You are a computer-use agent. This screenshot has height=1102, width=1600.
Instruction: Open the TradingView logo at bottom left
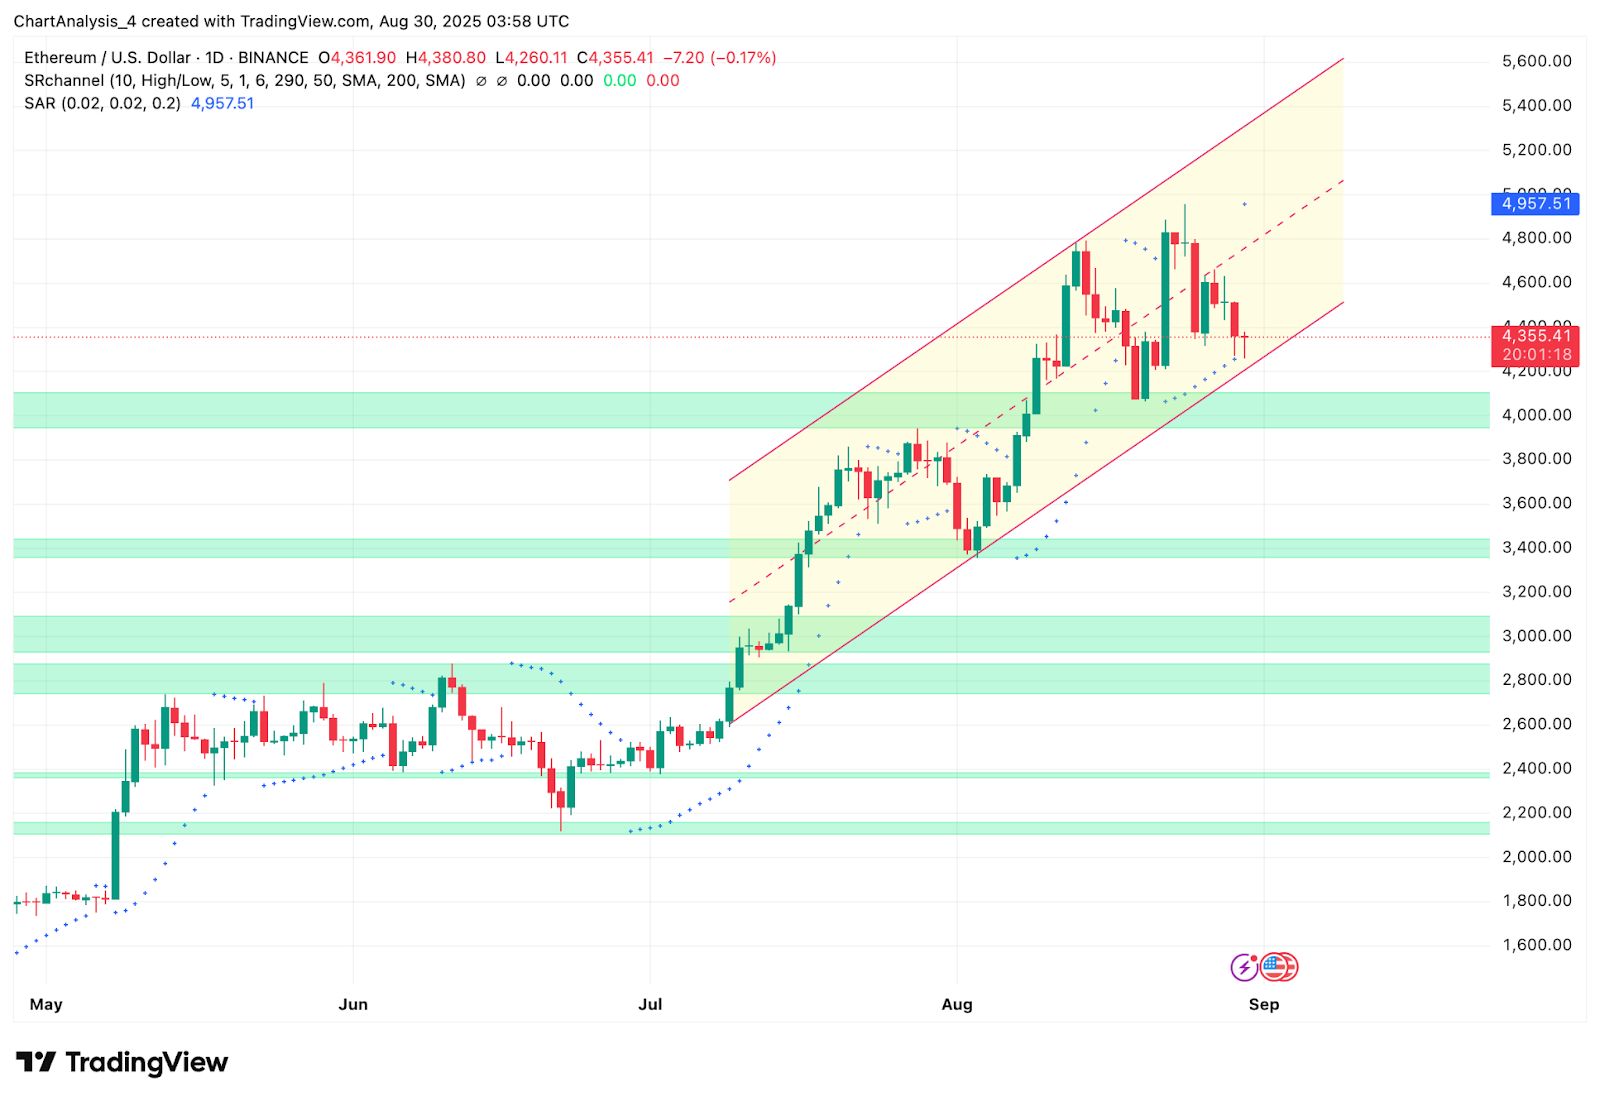(122, 1062)
